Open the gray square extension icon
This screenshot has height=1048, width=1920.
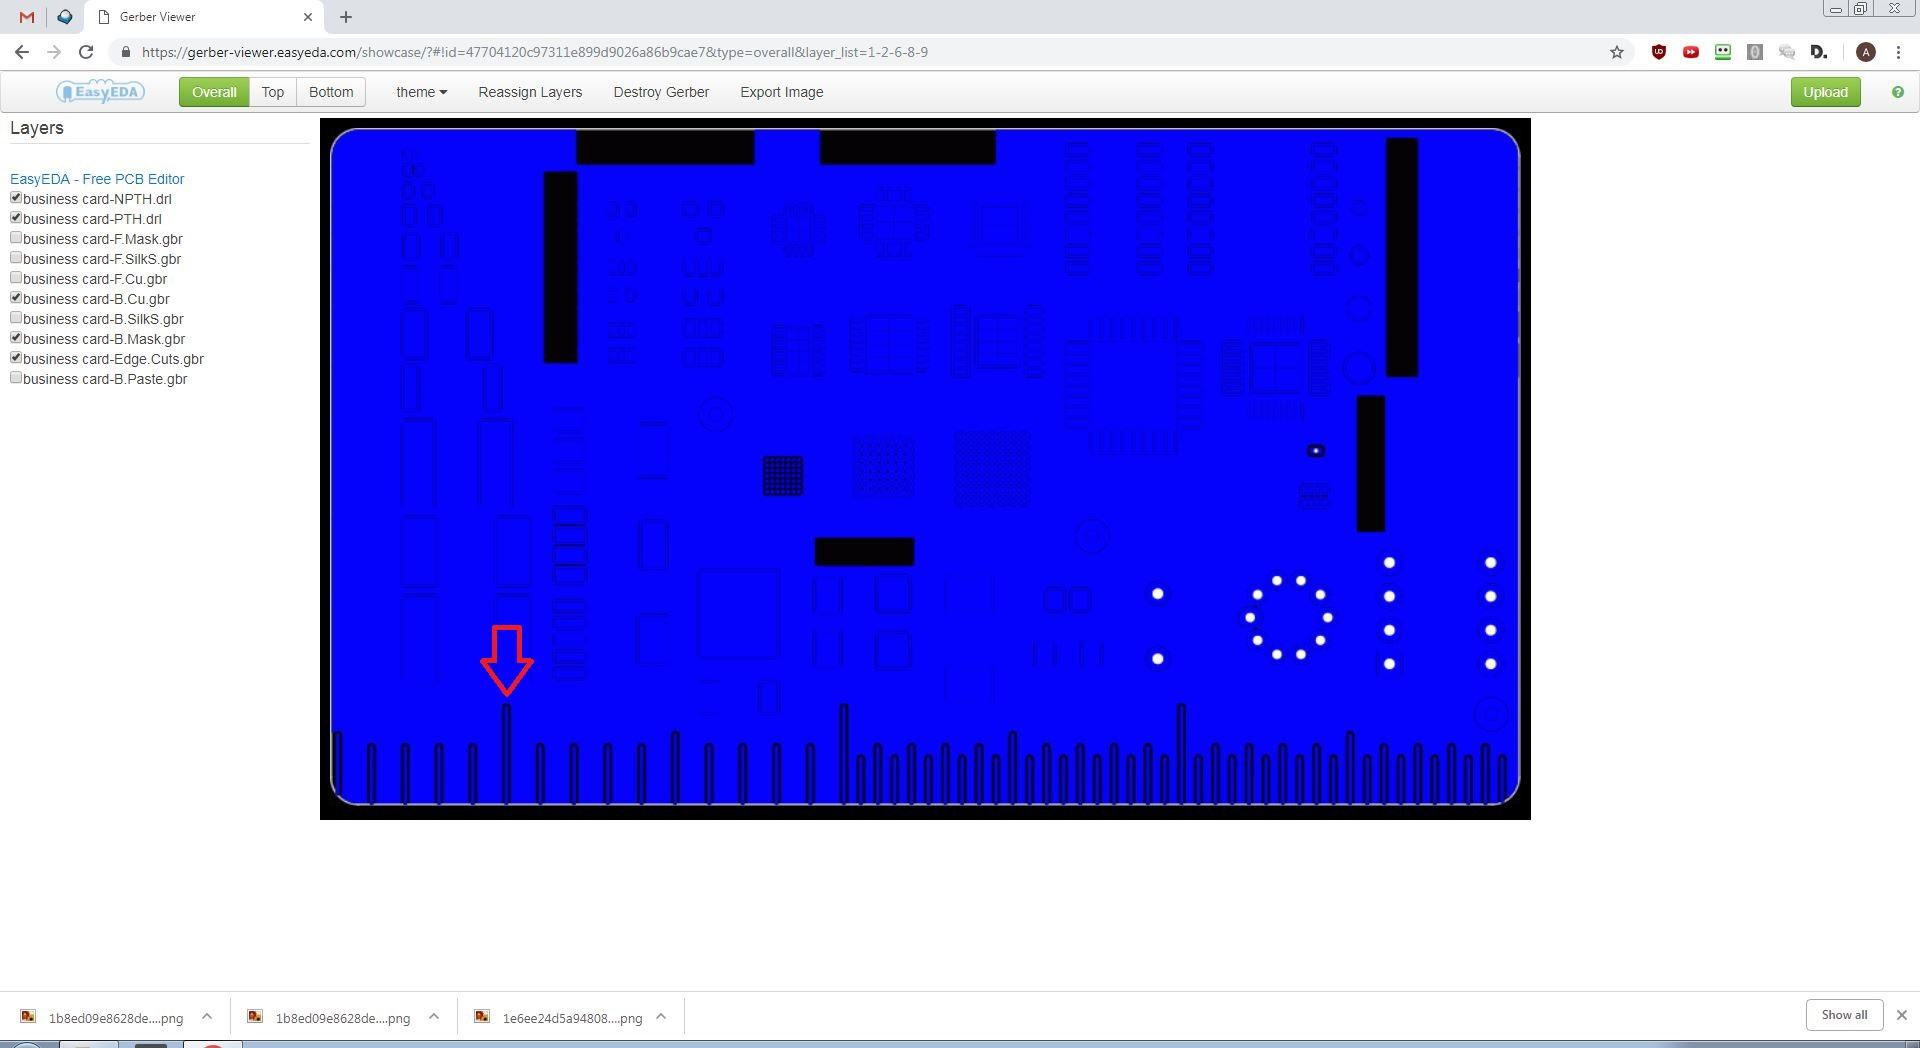(x=1754, y=52)
